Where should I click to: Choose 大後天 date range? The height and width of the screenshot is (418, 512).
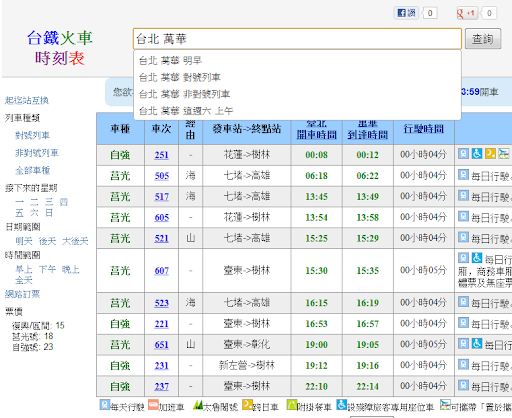75,241
